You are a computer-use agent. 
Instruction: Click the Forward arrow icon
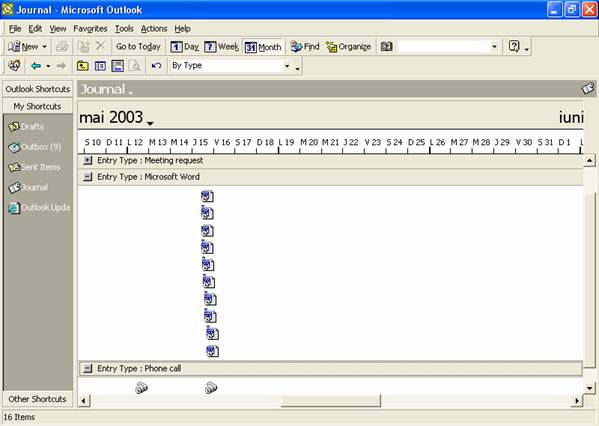[x=61, y=66]
